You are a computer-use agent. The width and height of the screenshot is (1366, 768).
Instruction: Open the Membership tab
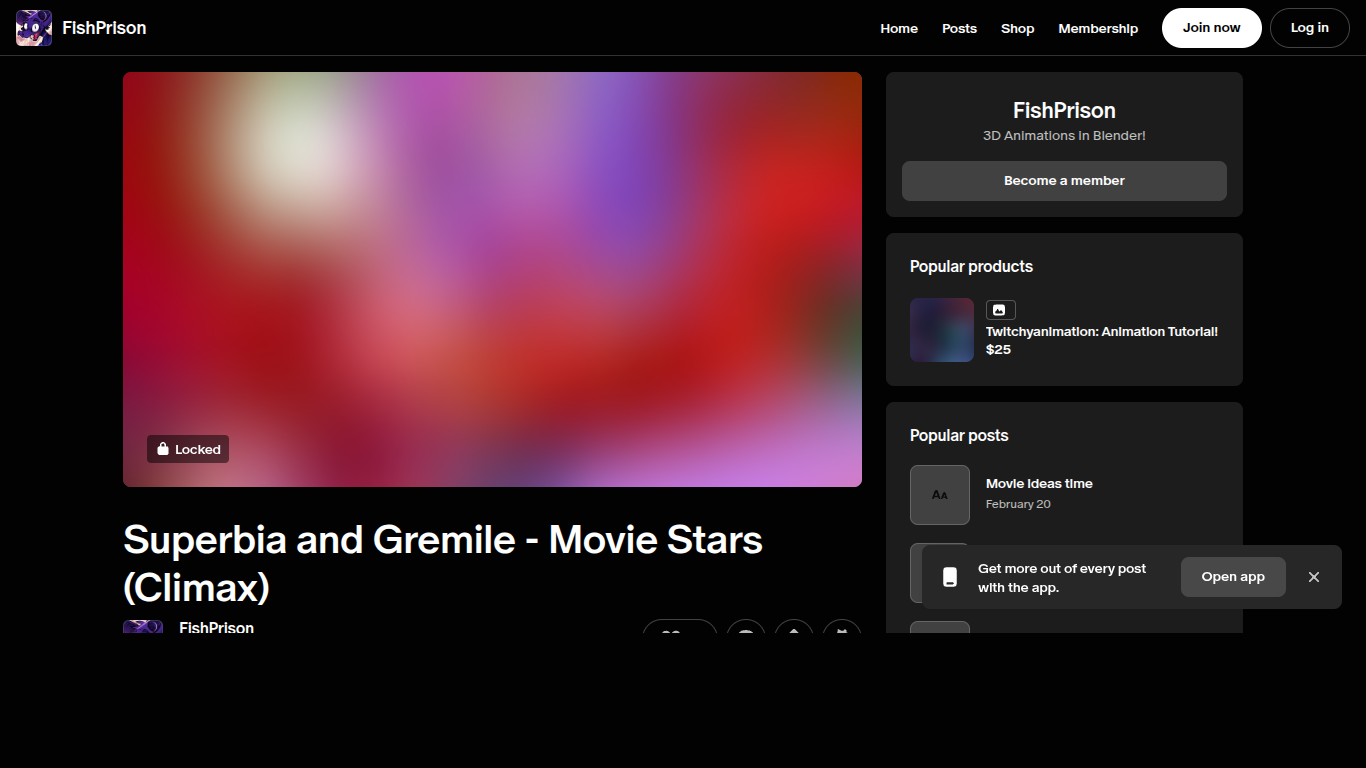pyautogui.click(x=1097, y=28)
